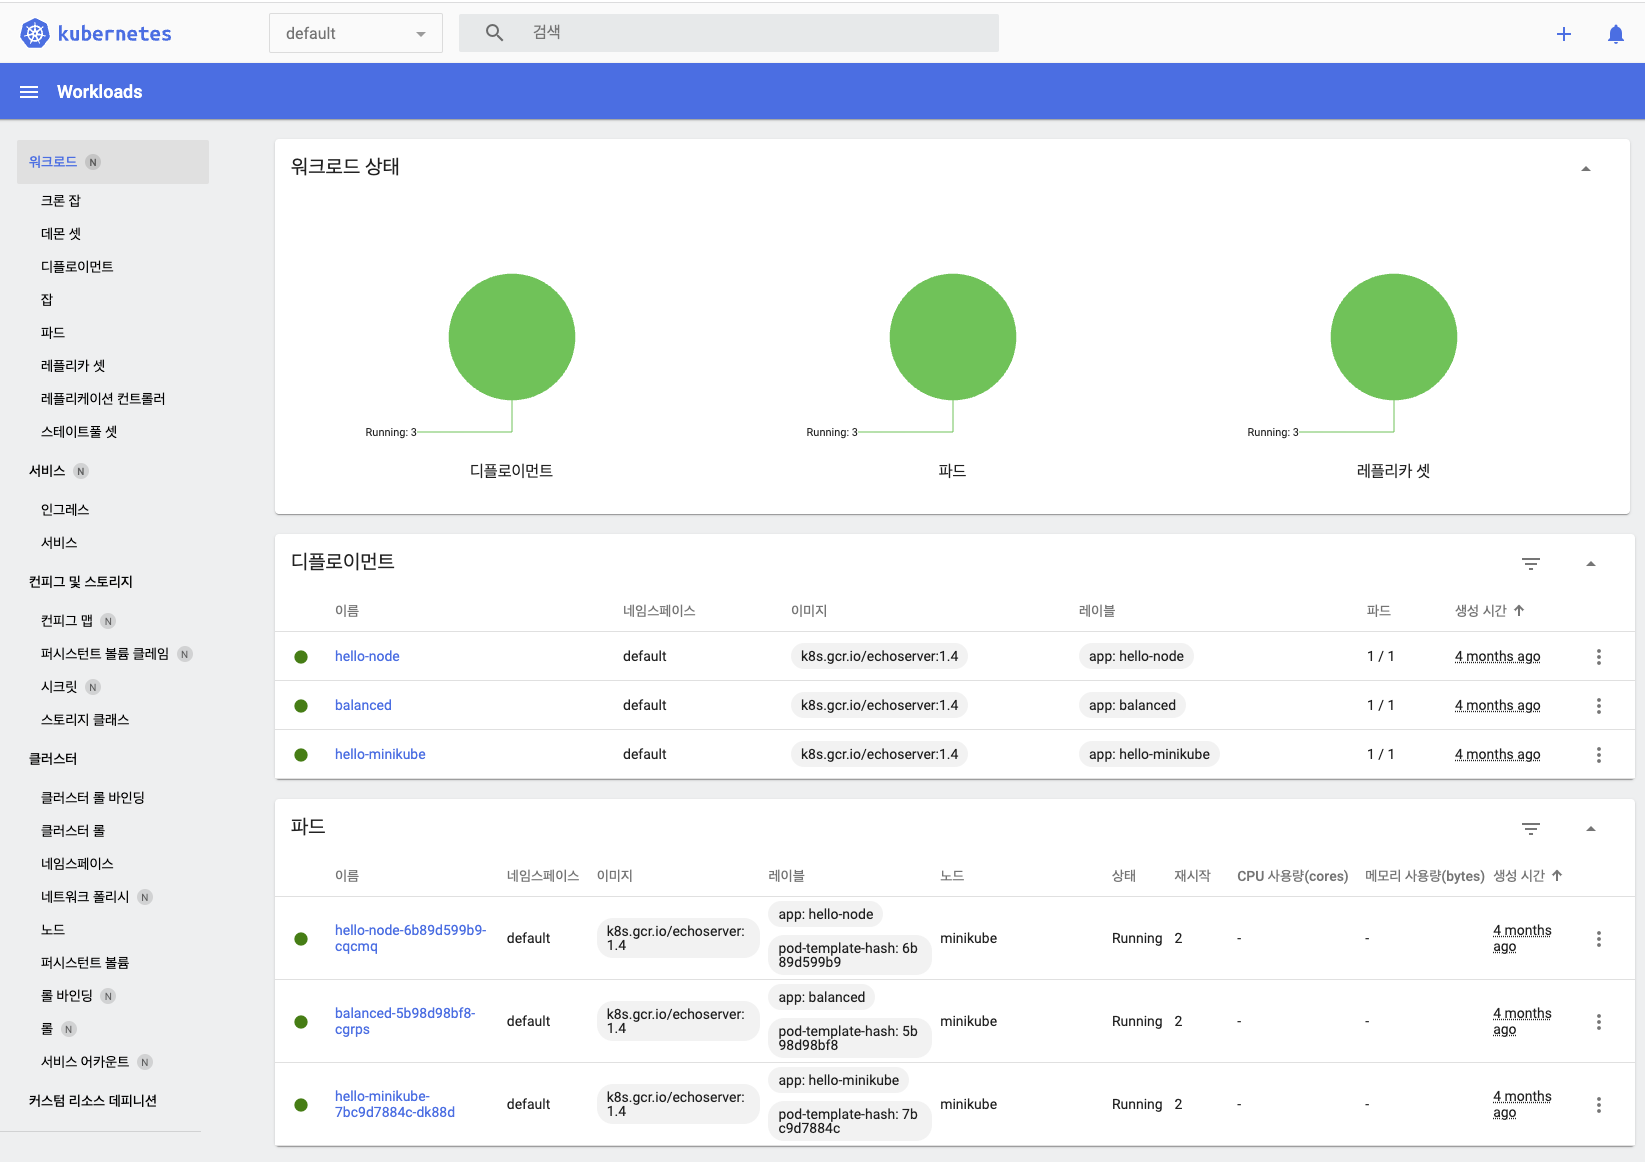Open the hamburger navigation menu
Screen dimensions: 1645x1162
pyautogui.click(x=29, y=92)
